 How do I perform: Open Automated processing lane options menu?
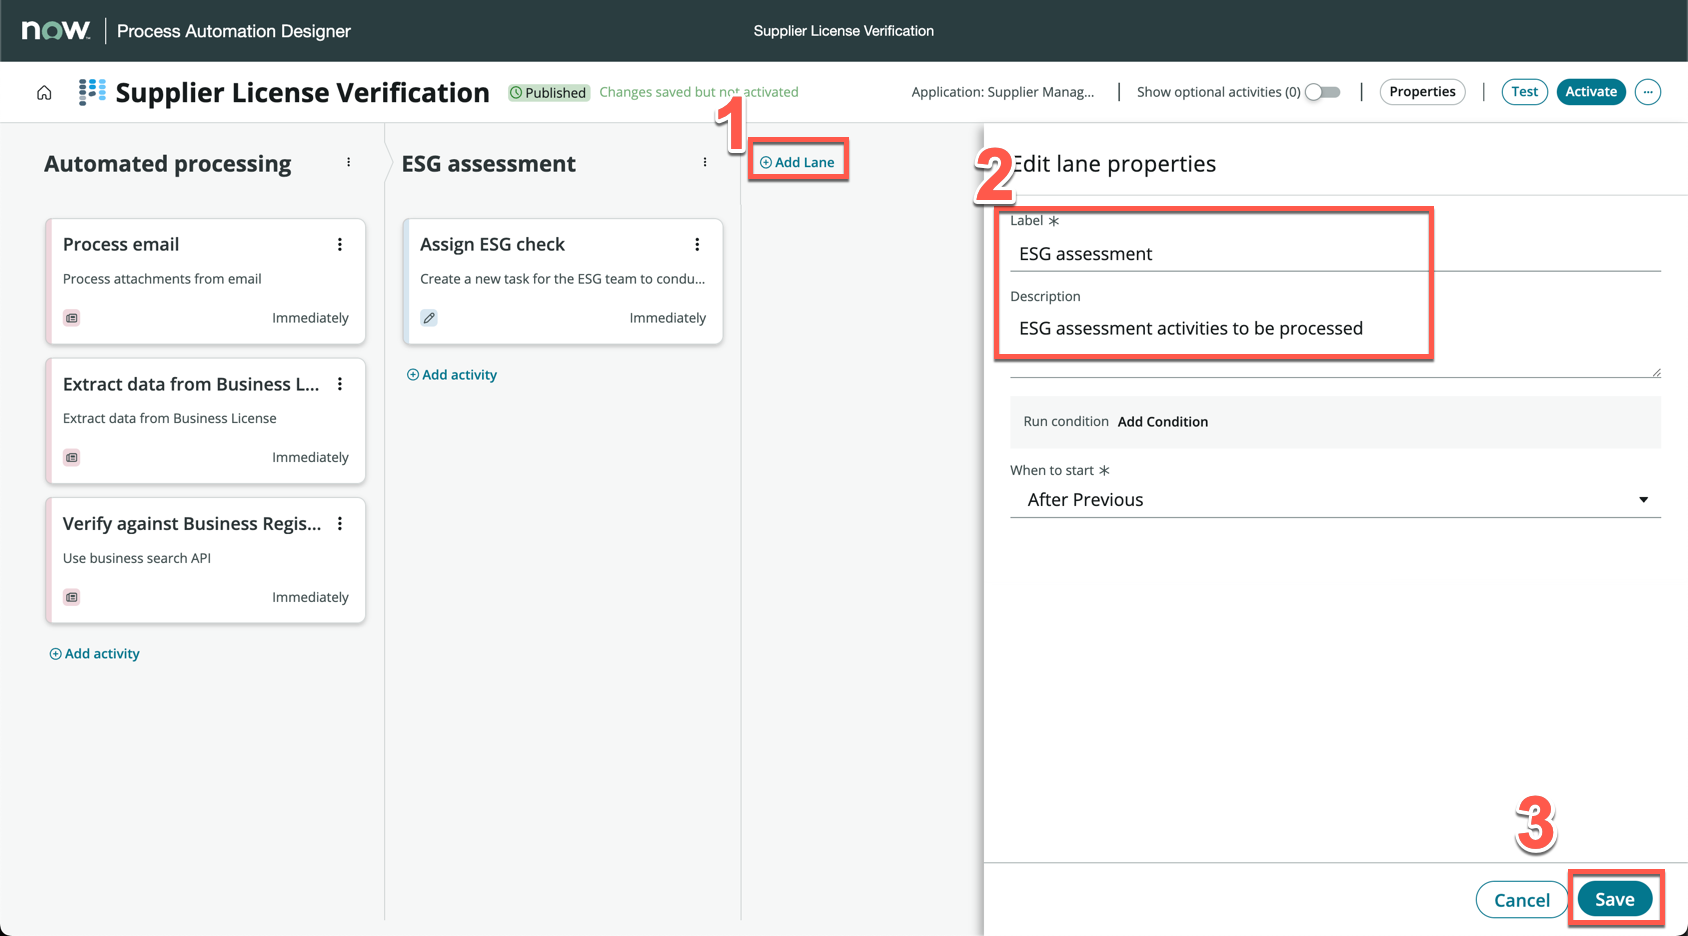[348, 162]
